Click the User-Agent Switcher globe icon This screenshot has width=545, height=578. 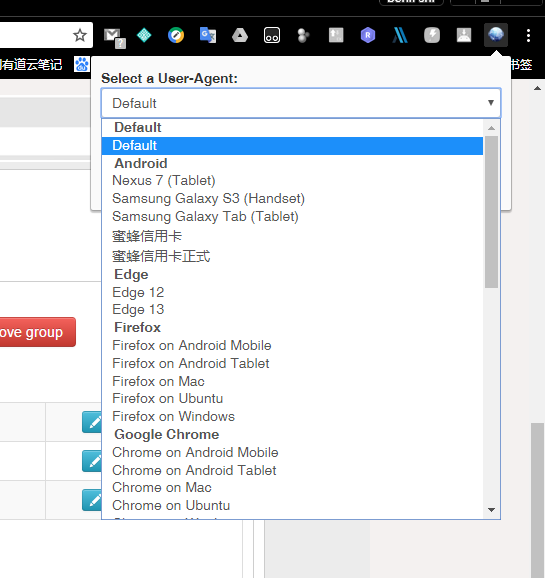[496, 35]
